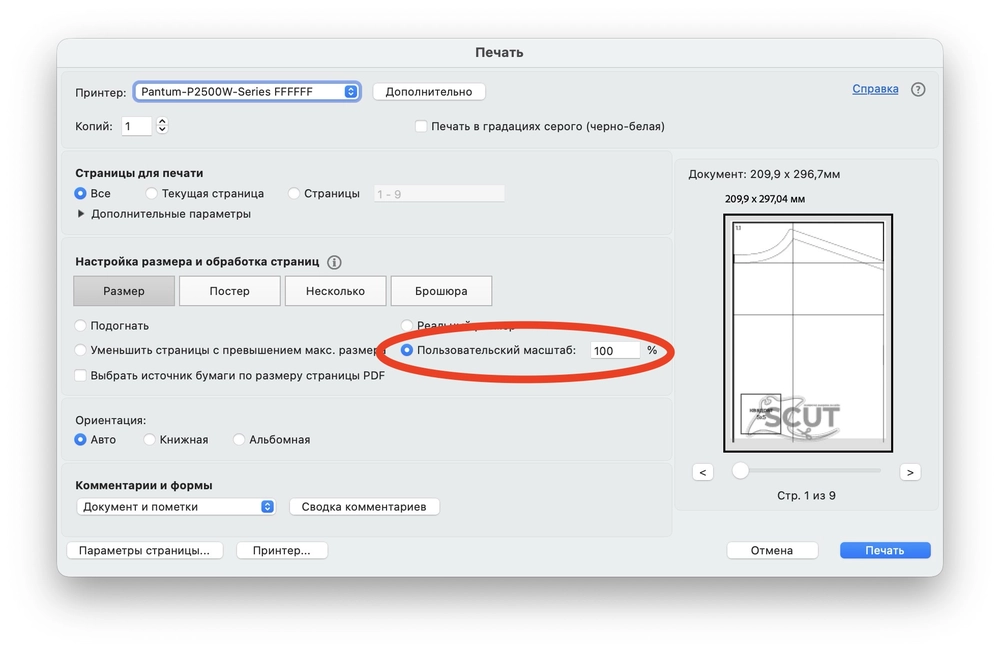Switch to the Несколько tab
Screen dimensions: 1000x652
(335, 291)
